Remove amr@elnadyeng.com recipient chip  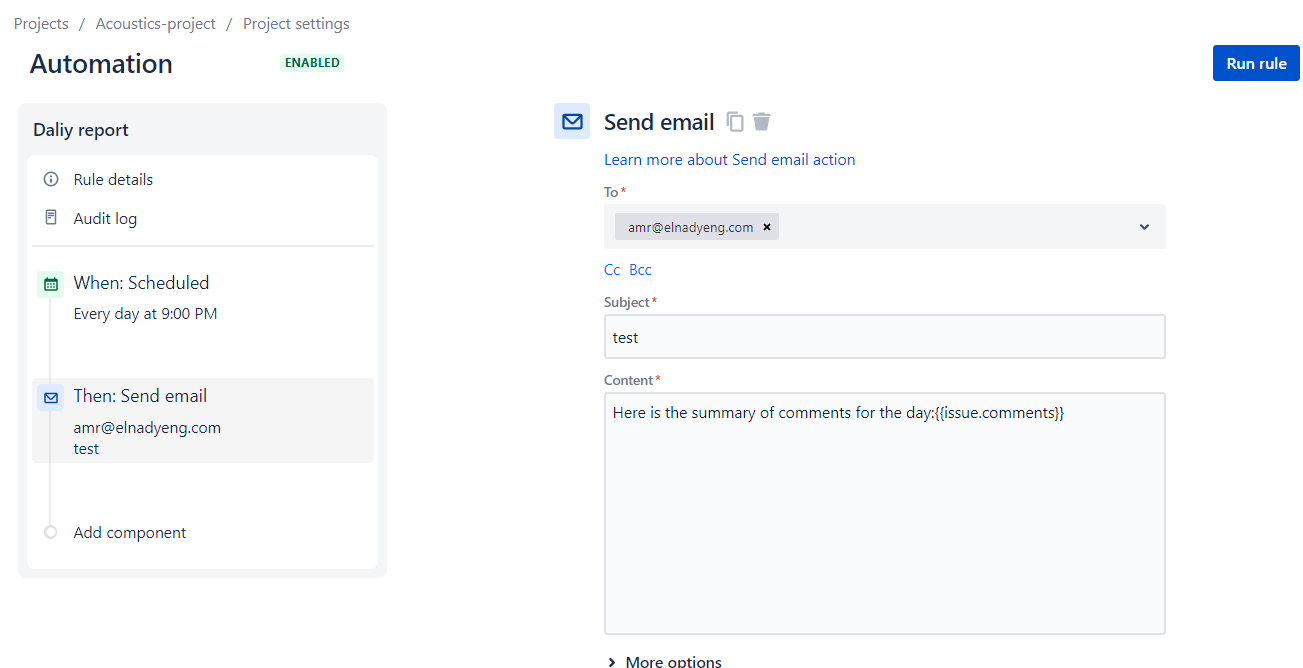pyautogui.click(x=766, y=226)
